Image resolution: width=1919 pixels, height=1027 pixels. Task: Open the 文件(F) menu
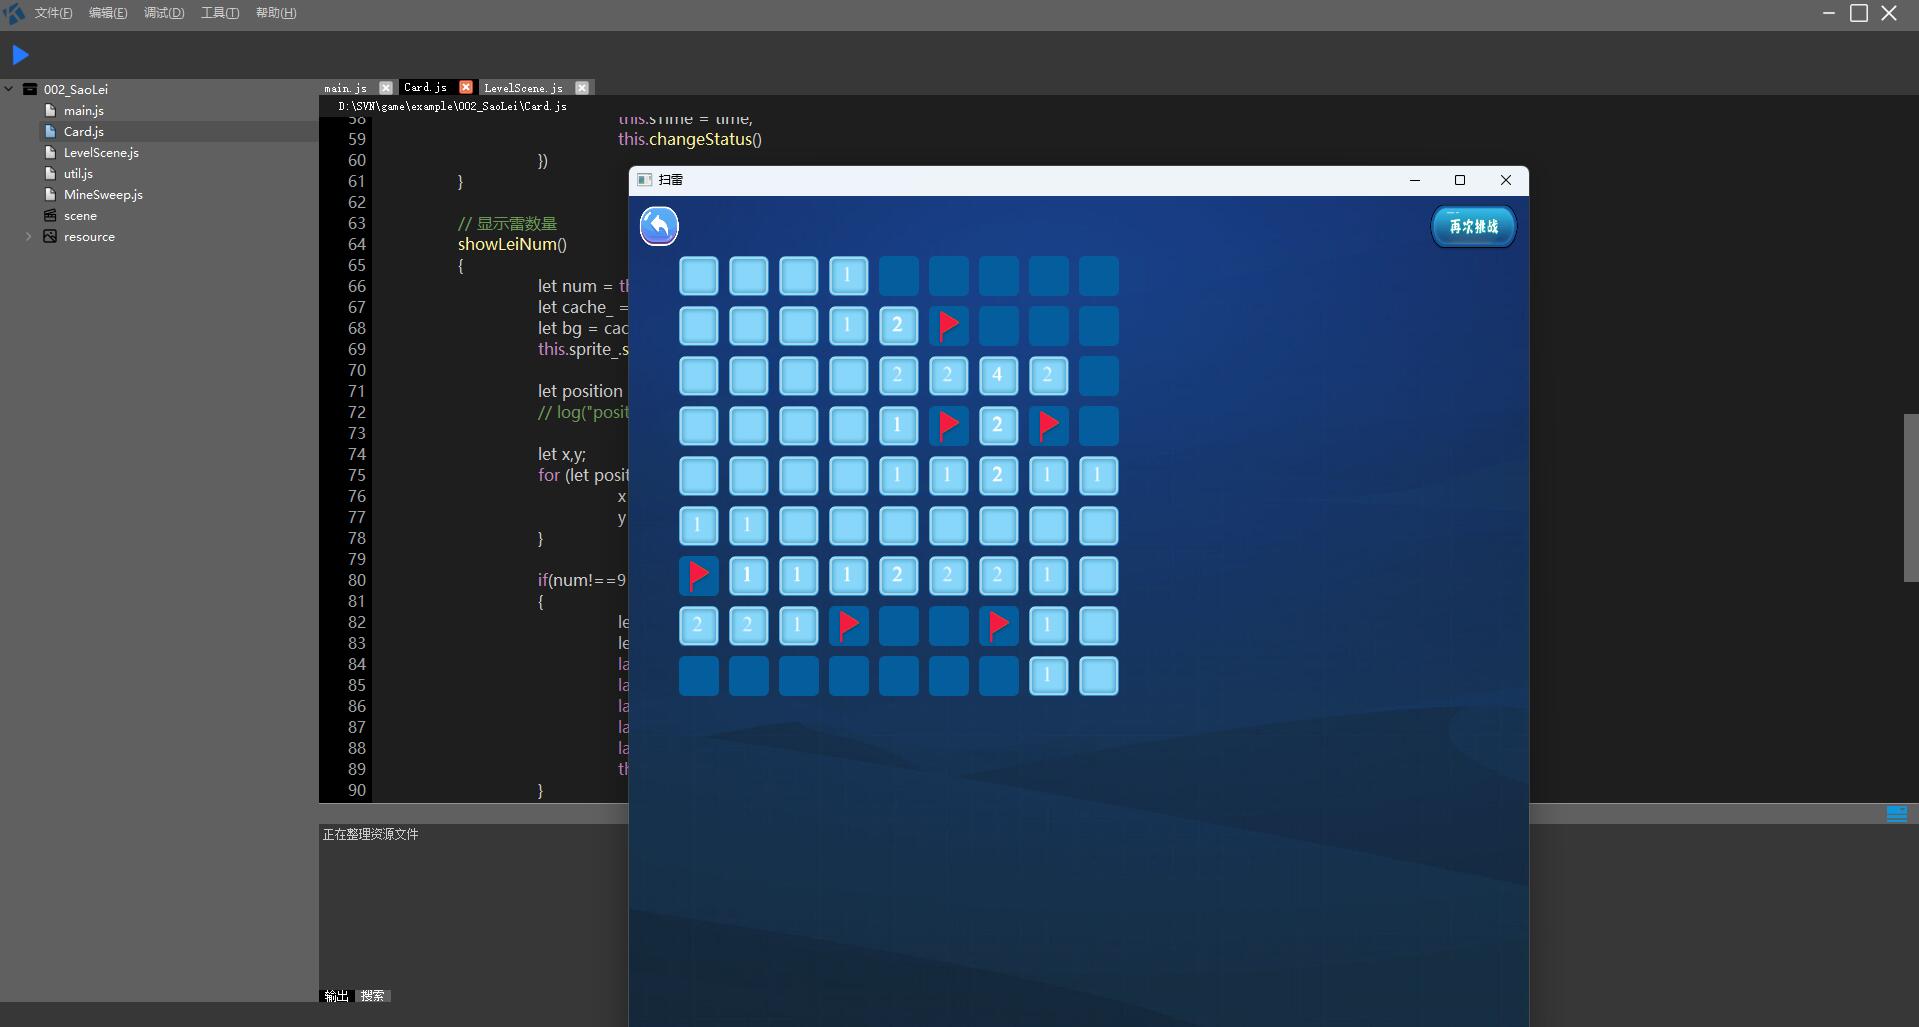(54, 13)
